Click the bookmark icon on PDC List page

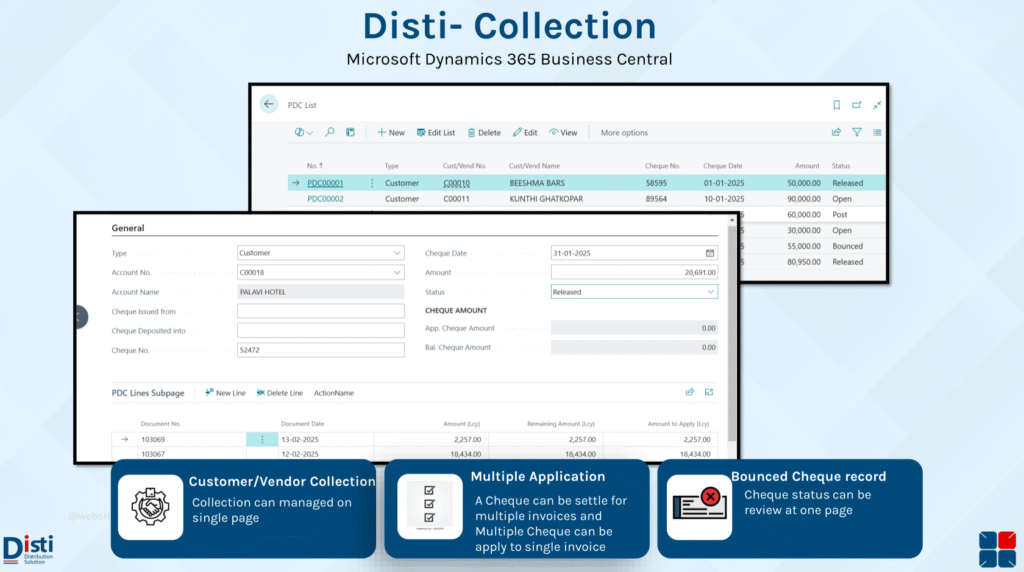pos(837,105)
